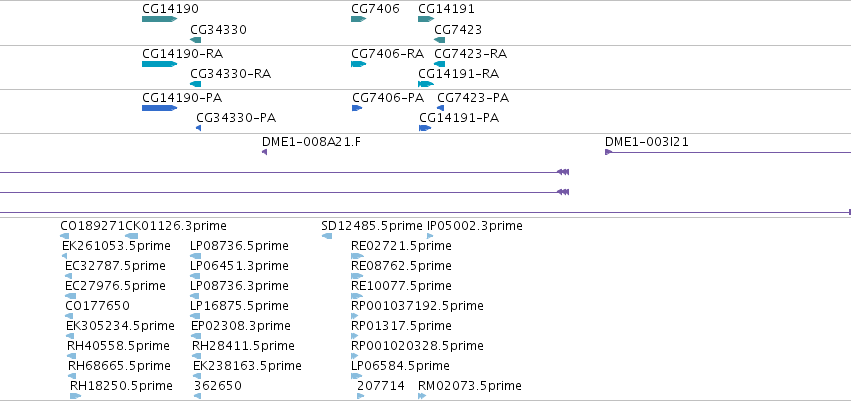851x401 pixels.
Task: Select the CG14190-PA protein bar
Action: [x=160, y=108]
